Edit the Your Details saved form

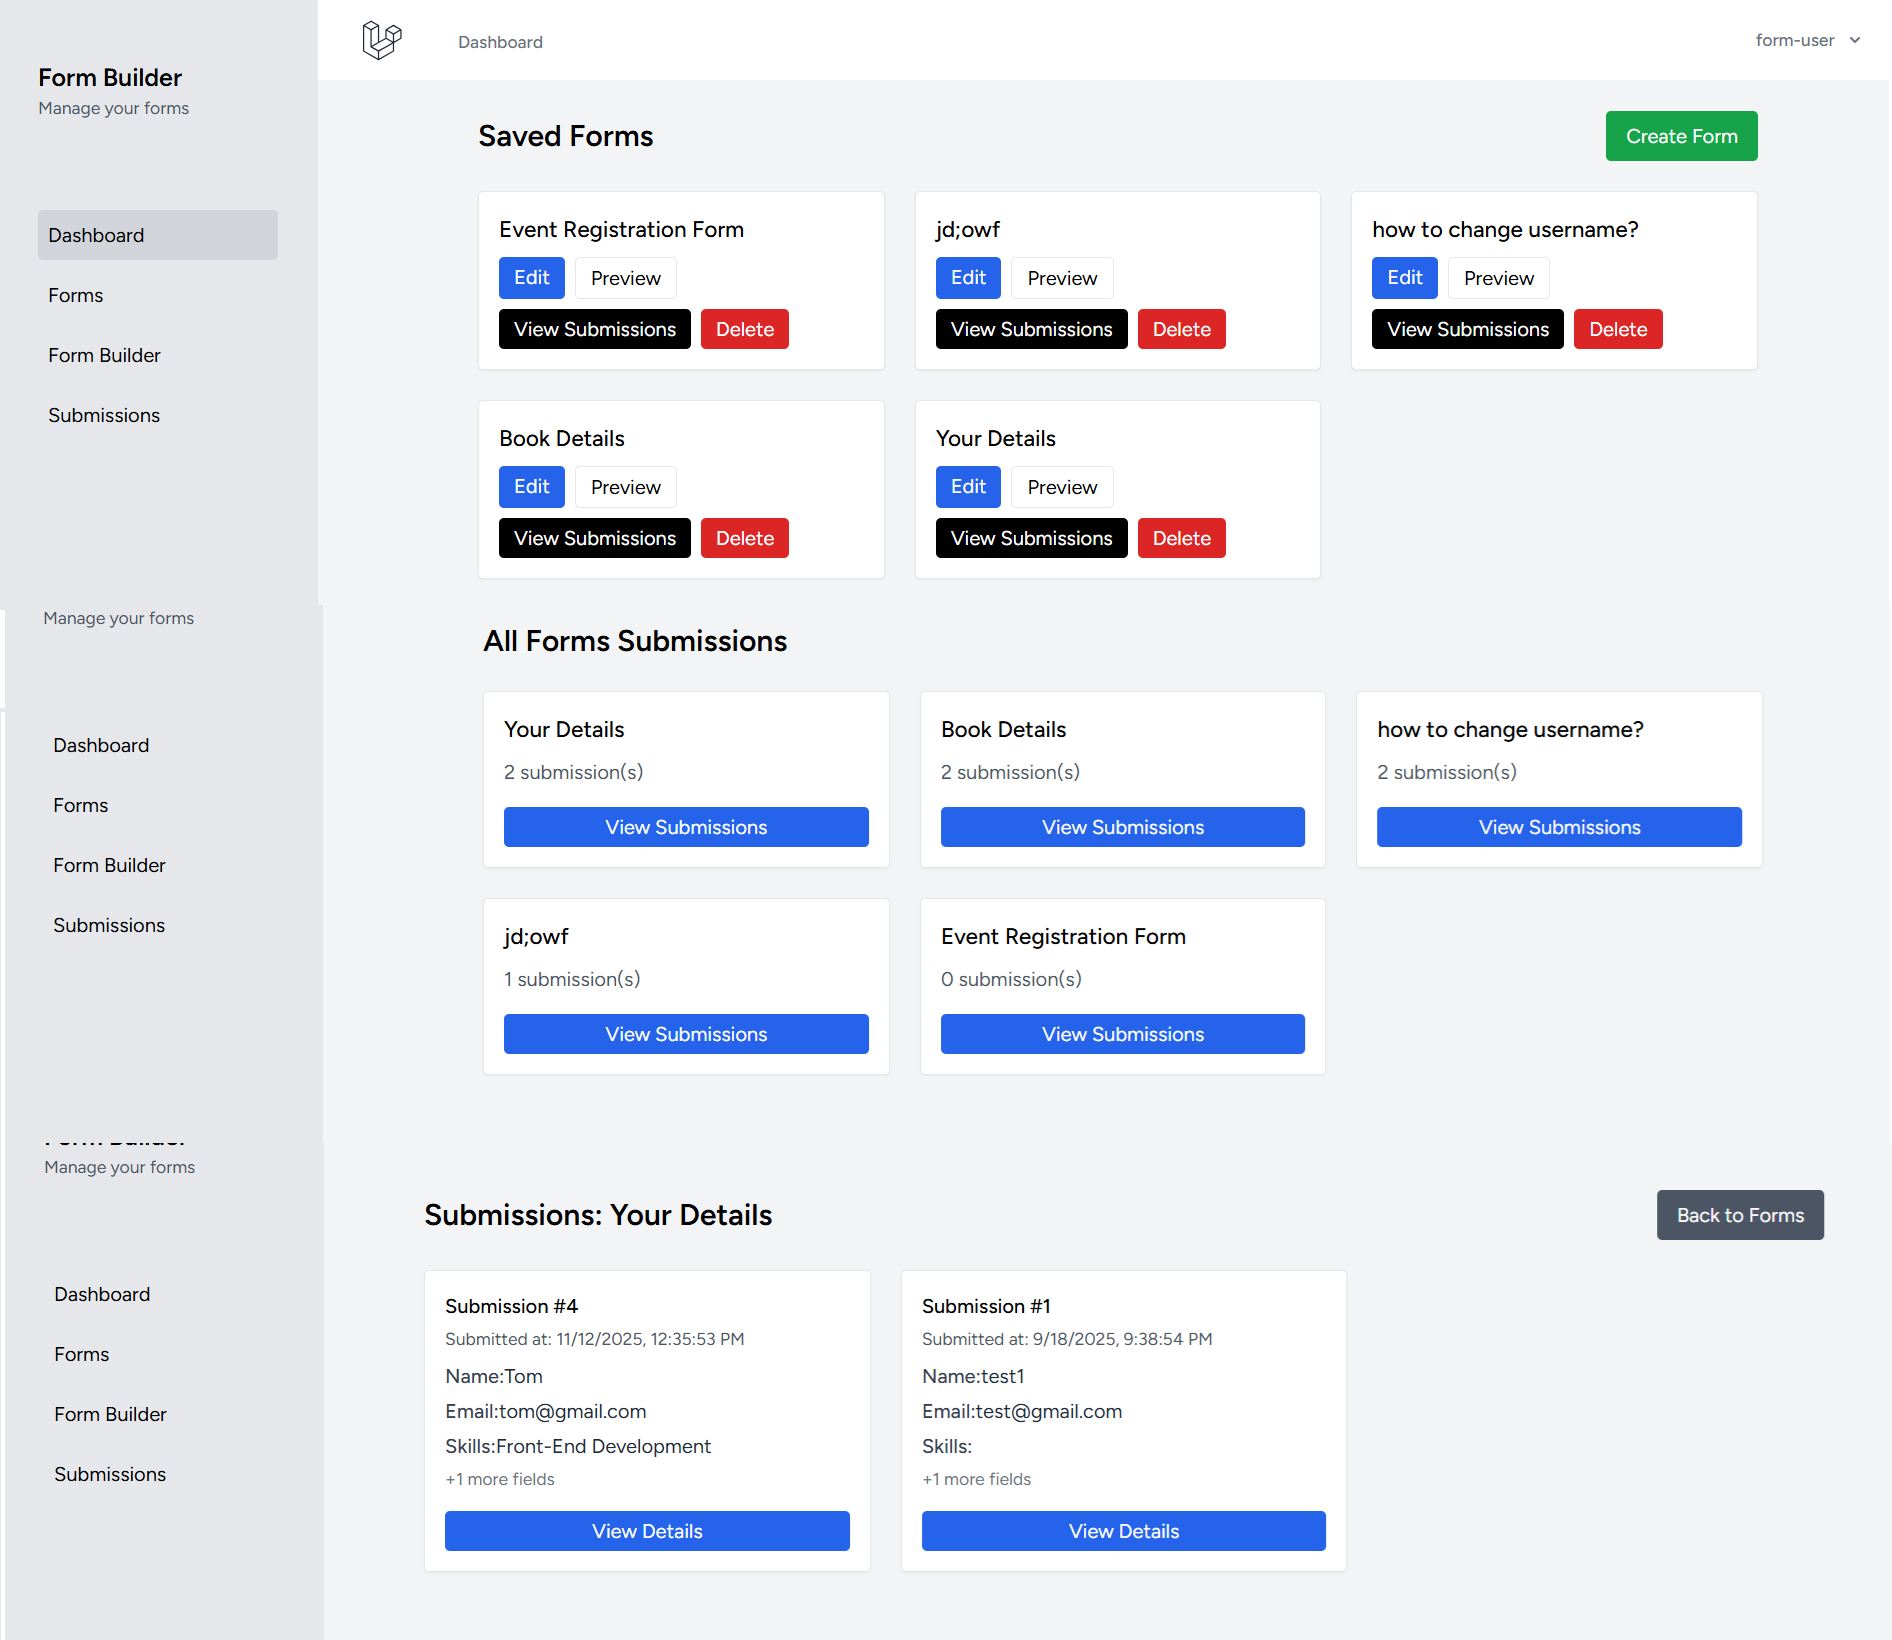point(967,487)
